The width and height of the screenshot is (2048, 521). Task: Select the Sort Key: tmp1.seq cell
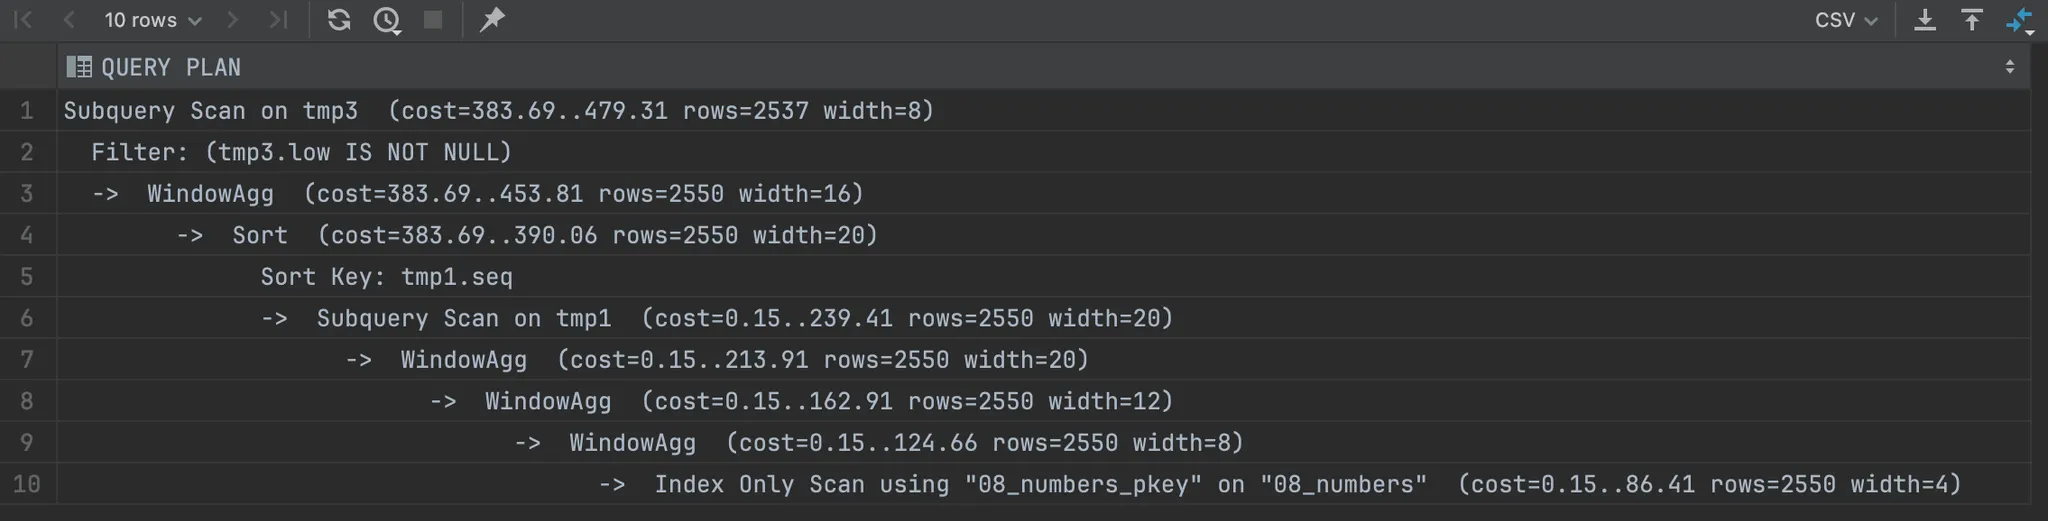point(386,277)
